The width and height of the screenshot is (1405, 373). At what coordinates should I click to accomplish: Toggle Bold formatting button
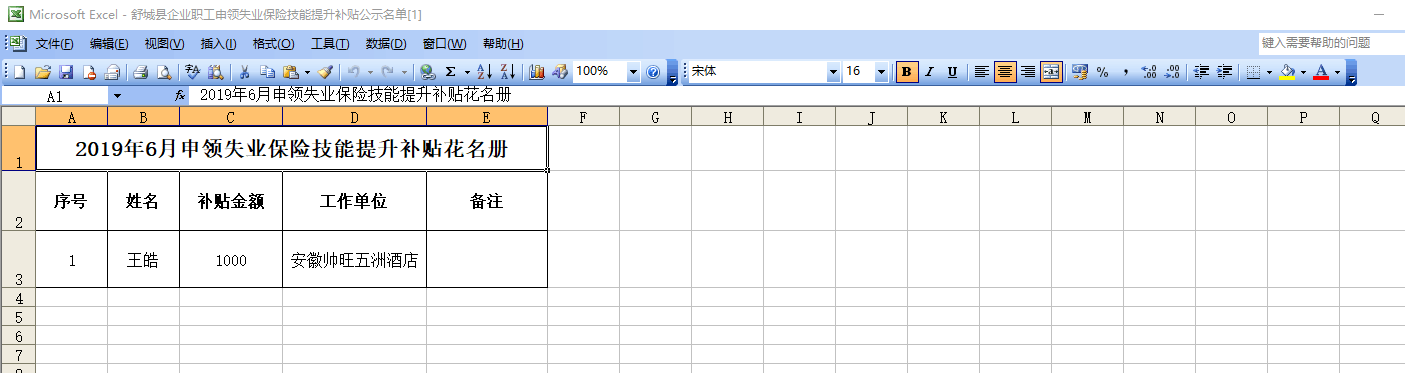tap(907, 72)
